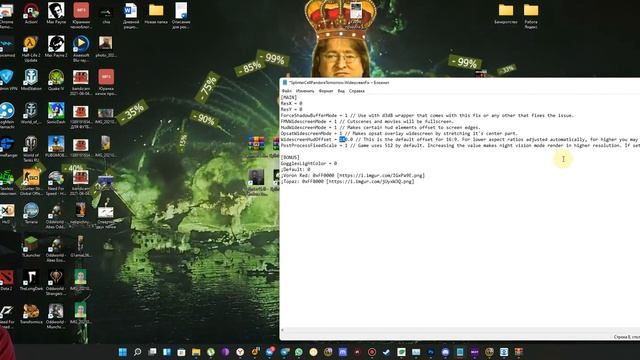Image resolution: width=640 pixels, height=360 pixels.
Task: Select the Transformice desktop shortcut
Action: [x=31, y=313]
